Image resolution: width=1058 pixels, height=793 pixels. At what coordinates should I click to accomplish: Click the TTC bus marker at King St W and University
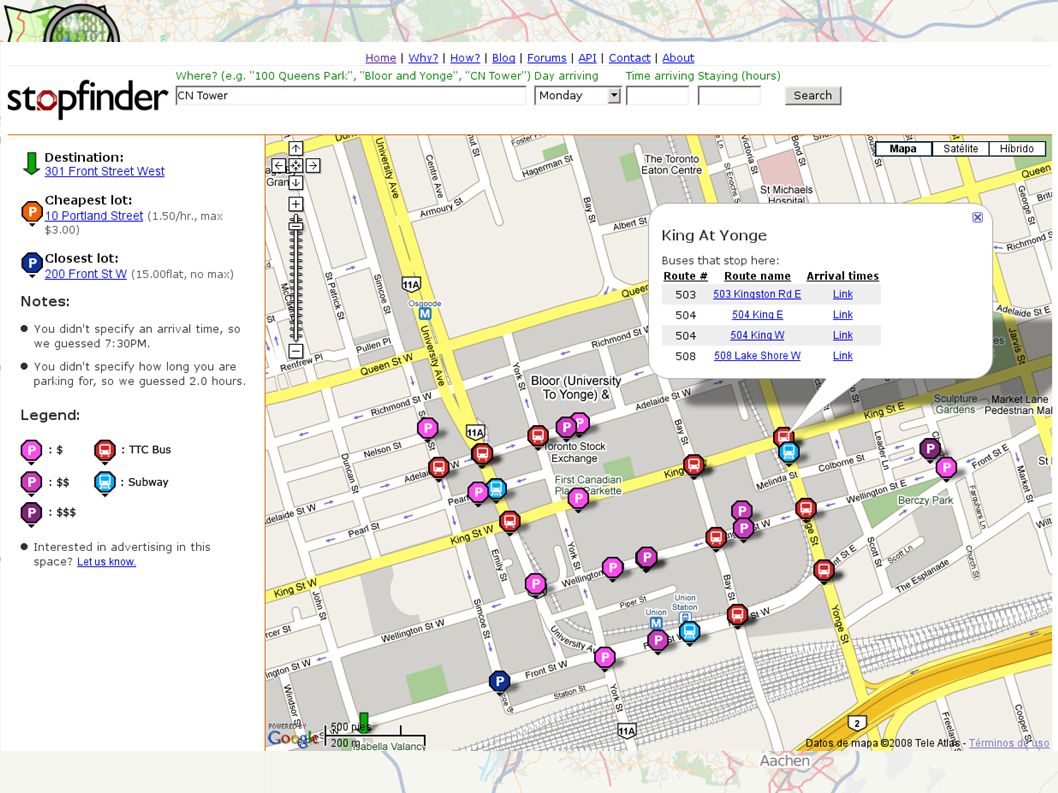pos(509,521)
